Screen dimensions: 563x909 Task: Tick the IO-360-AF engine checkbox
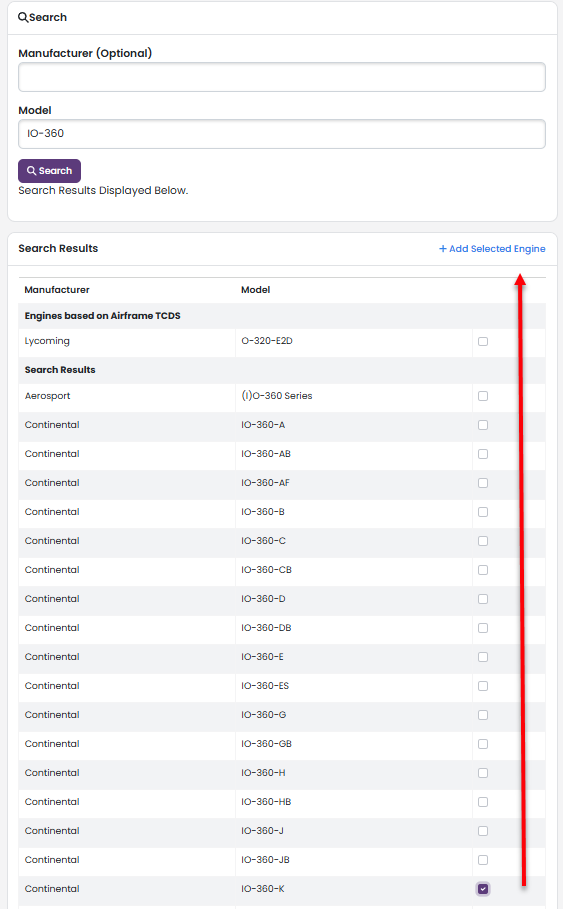pyautogui.click(x=483, y=483)
